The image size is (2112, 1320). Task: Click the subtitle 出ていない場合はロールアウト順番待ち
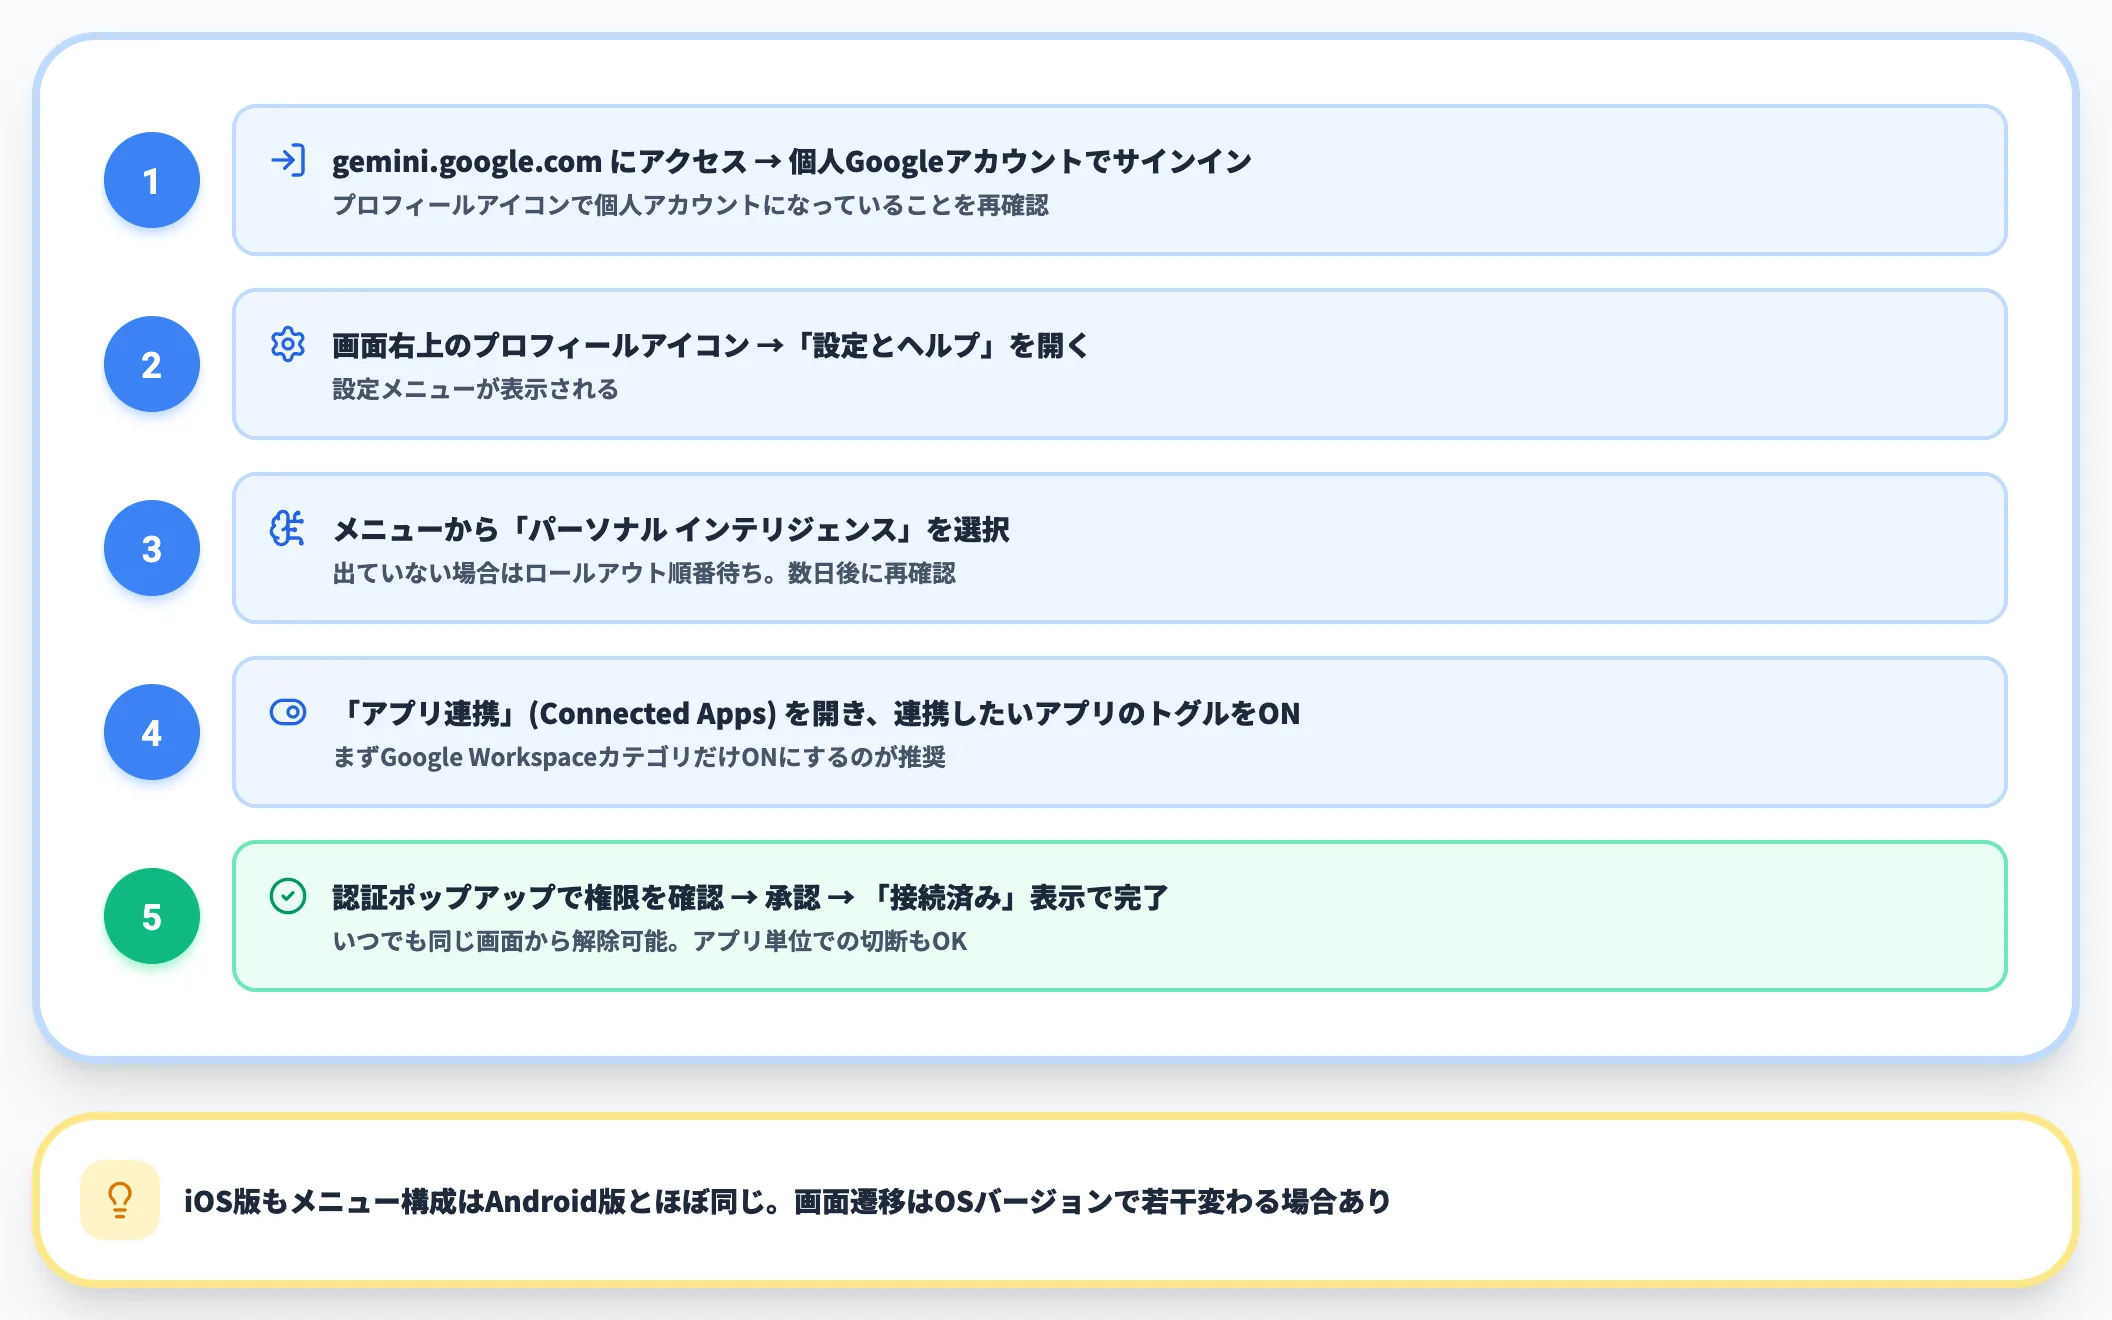coord(644,573)
